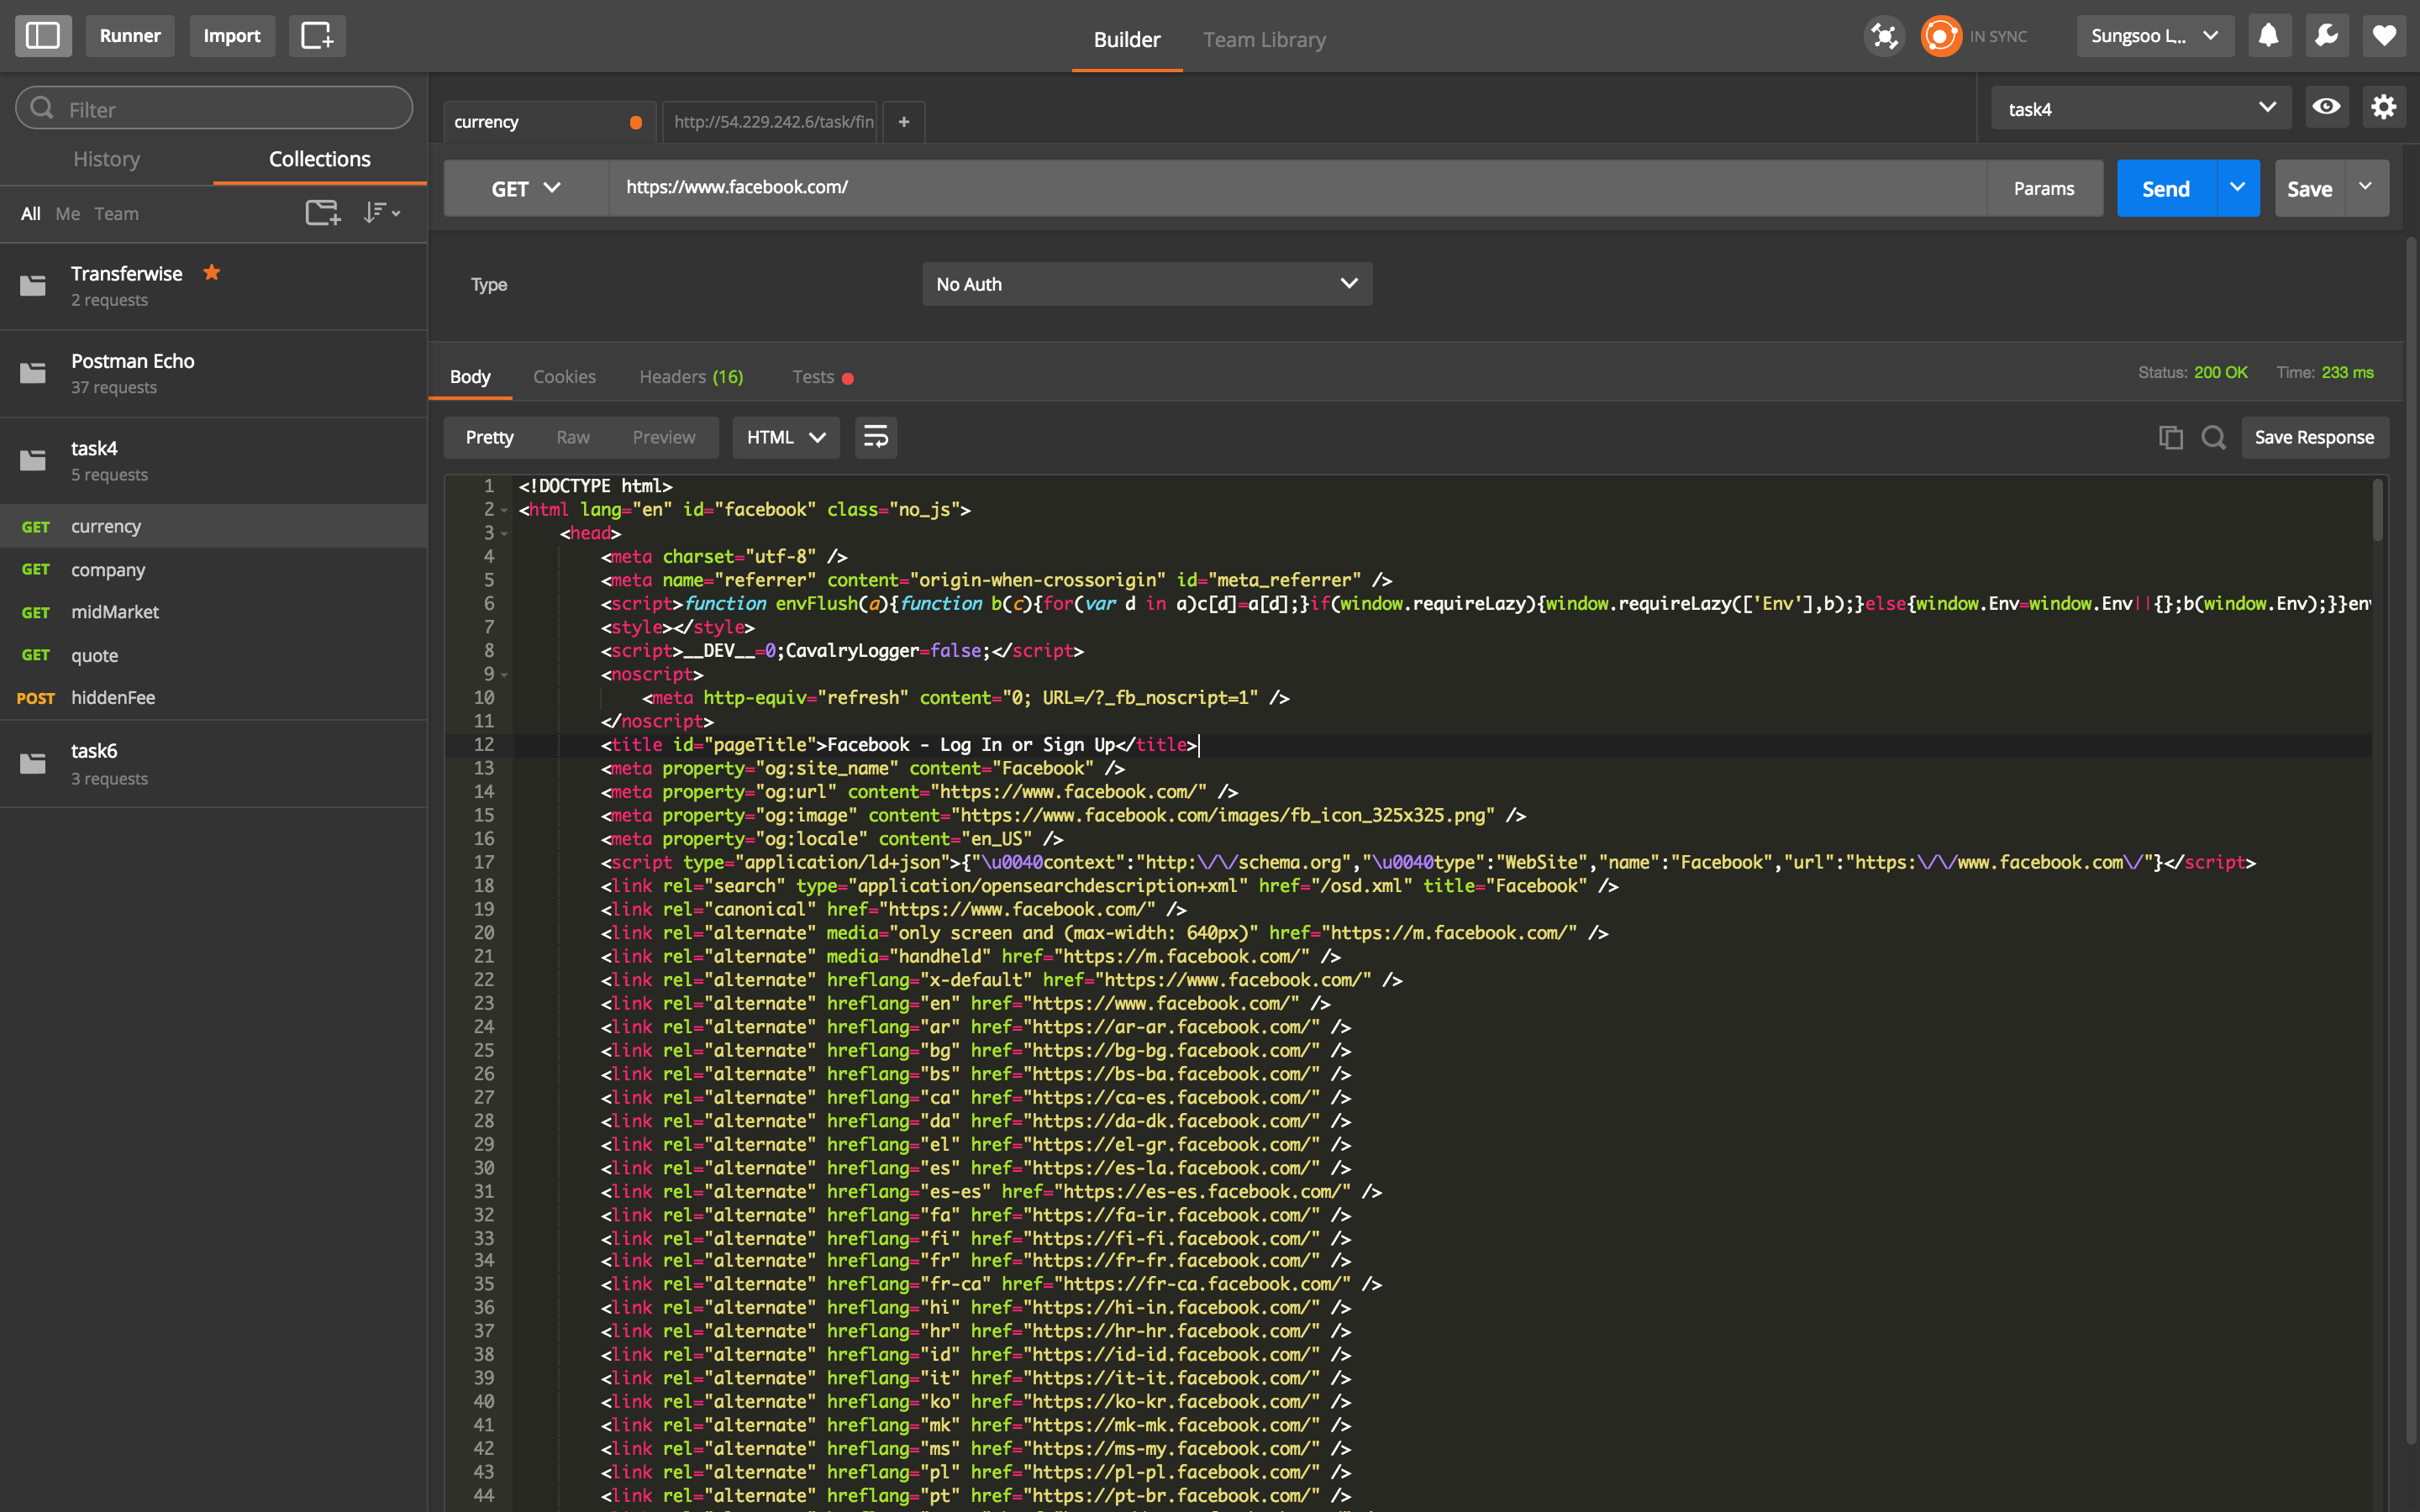Click the Filter search field

[x=214, y=108]
